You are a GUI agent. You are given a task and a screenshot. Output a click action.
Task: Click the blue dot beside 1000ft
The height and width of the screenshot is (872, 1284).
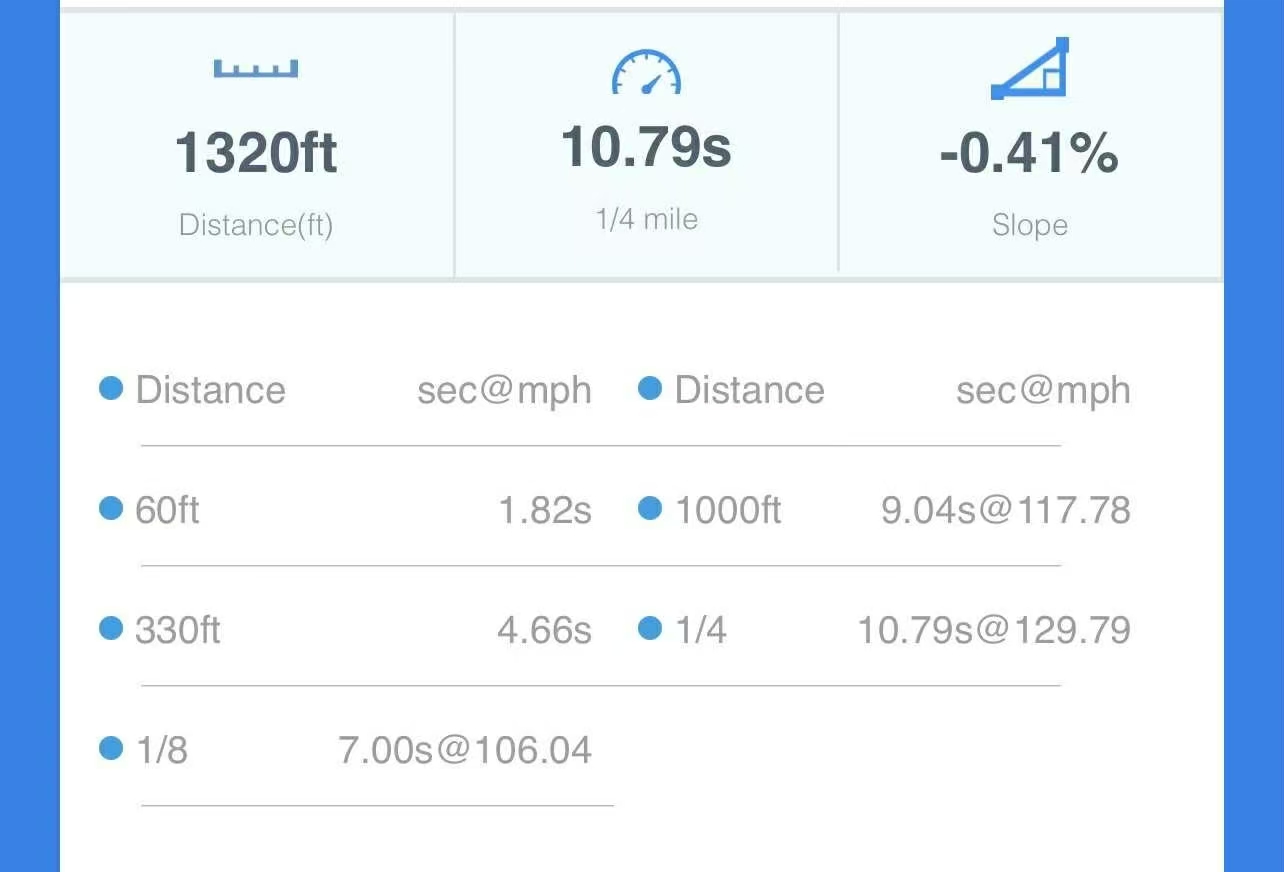click(650, 509)
